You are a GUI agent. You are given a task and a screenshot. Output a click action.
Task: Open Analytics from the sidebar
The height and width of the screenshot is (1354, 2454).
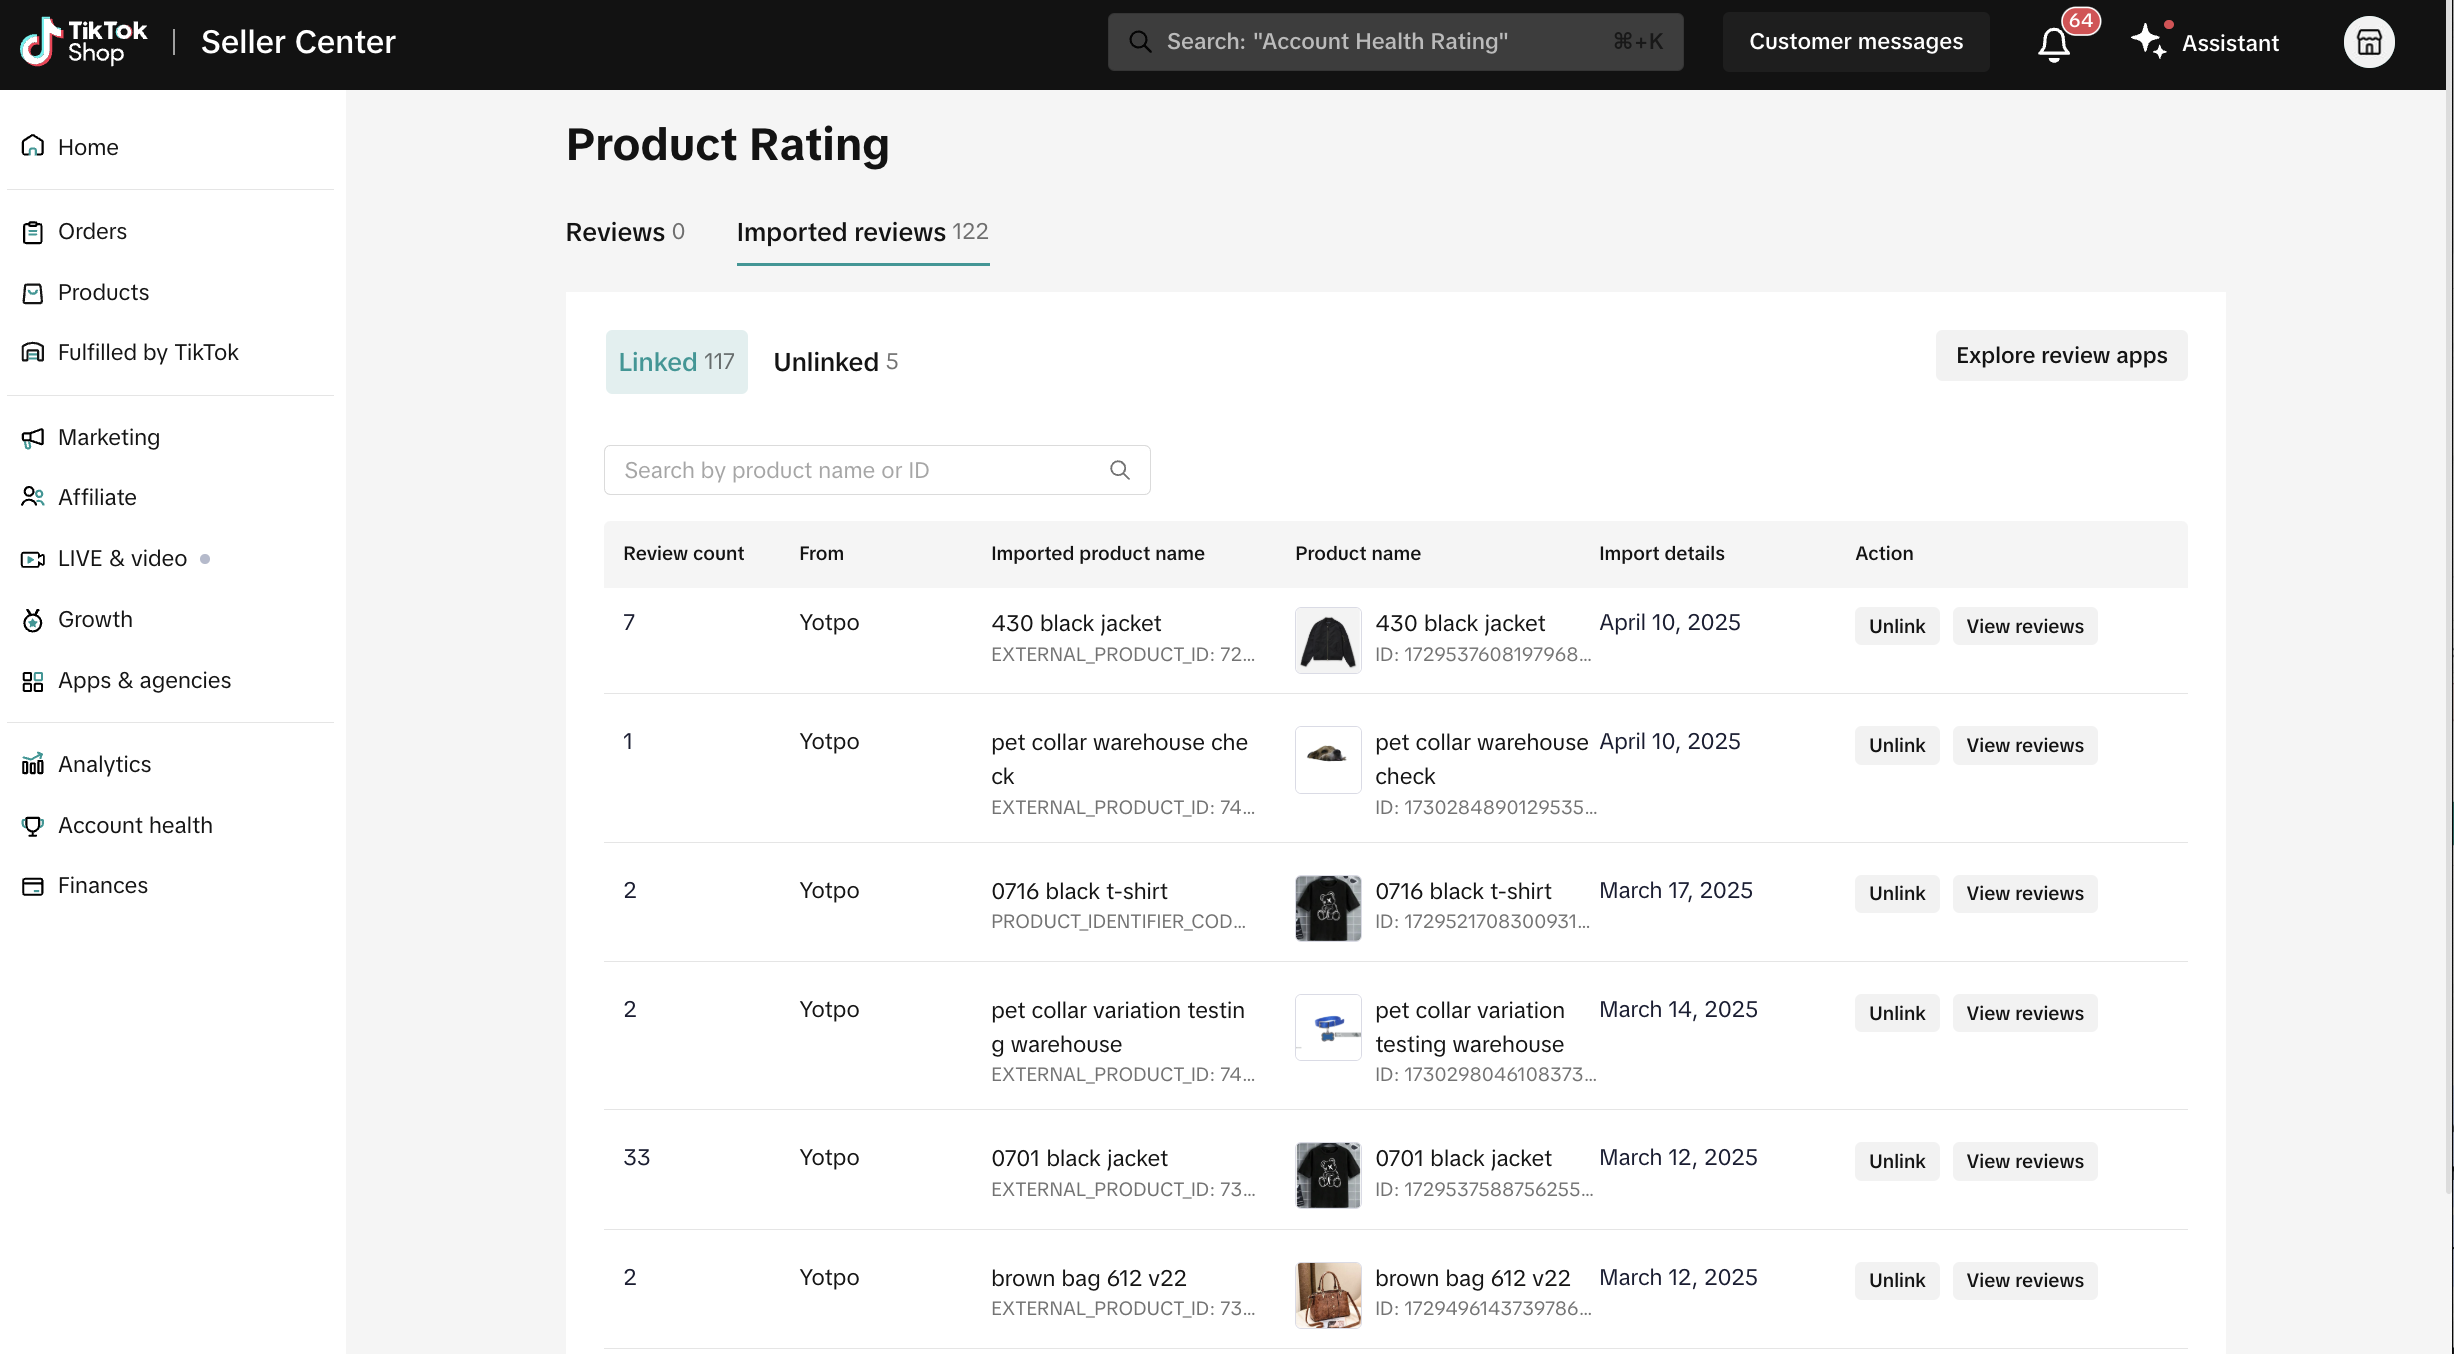(104, 765)
